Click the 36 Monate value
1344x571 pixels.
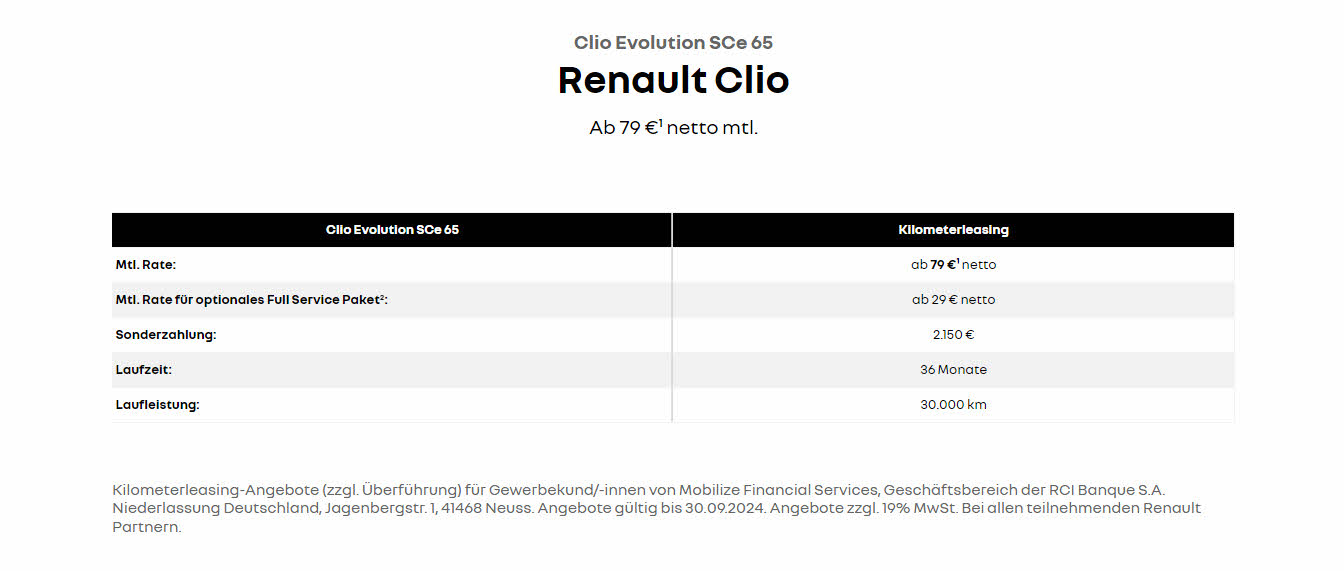(953, 370)
